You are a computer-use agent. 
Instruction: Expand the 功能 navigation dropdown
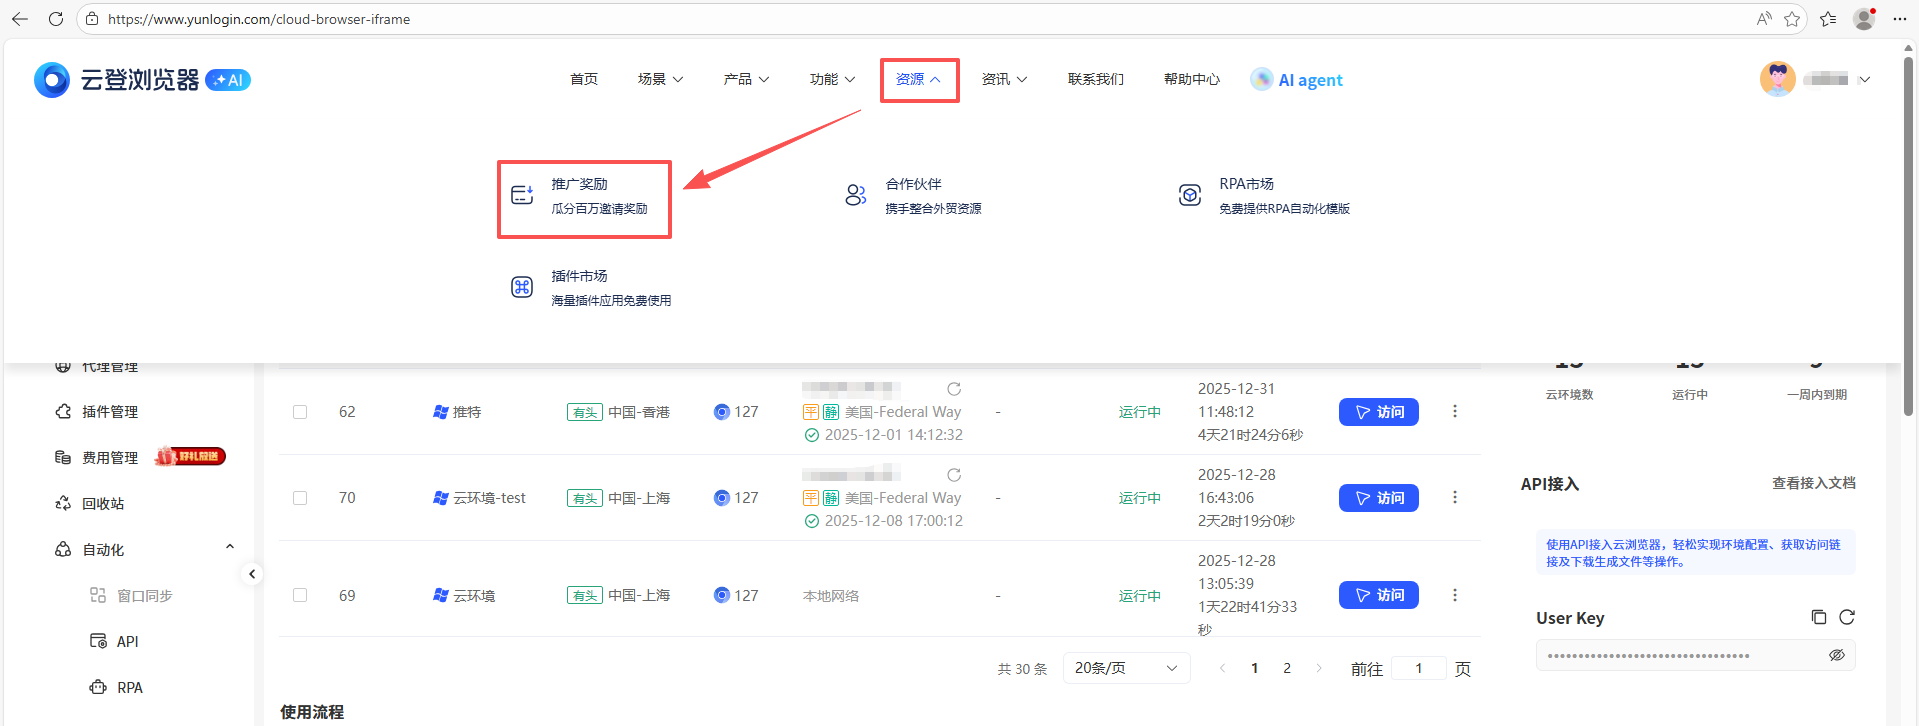[x=832, y=79]
